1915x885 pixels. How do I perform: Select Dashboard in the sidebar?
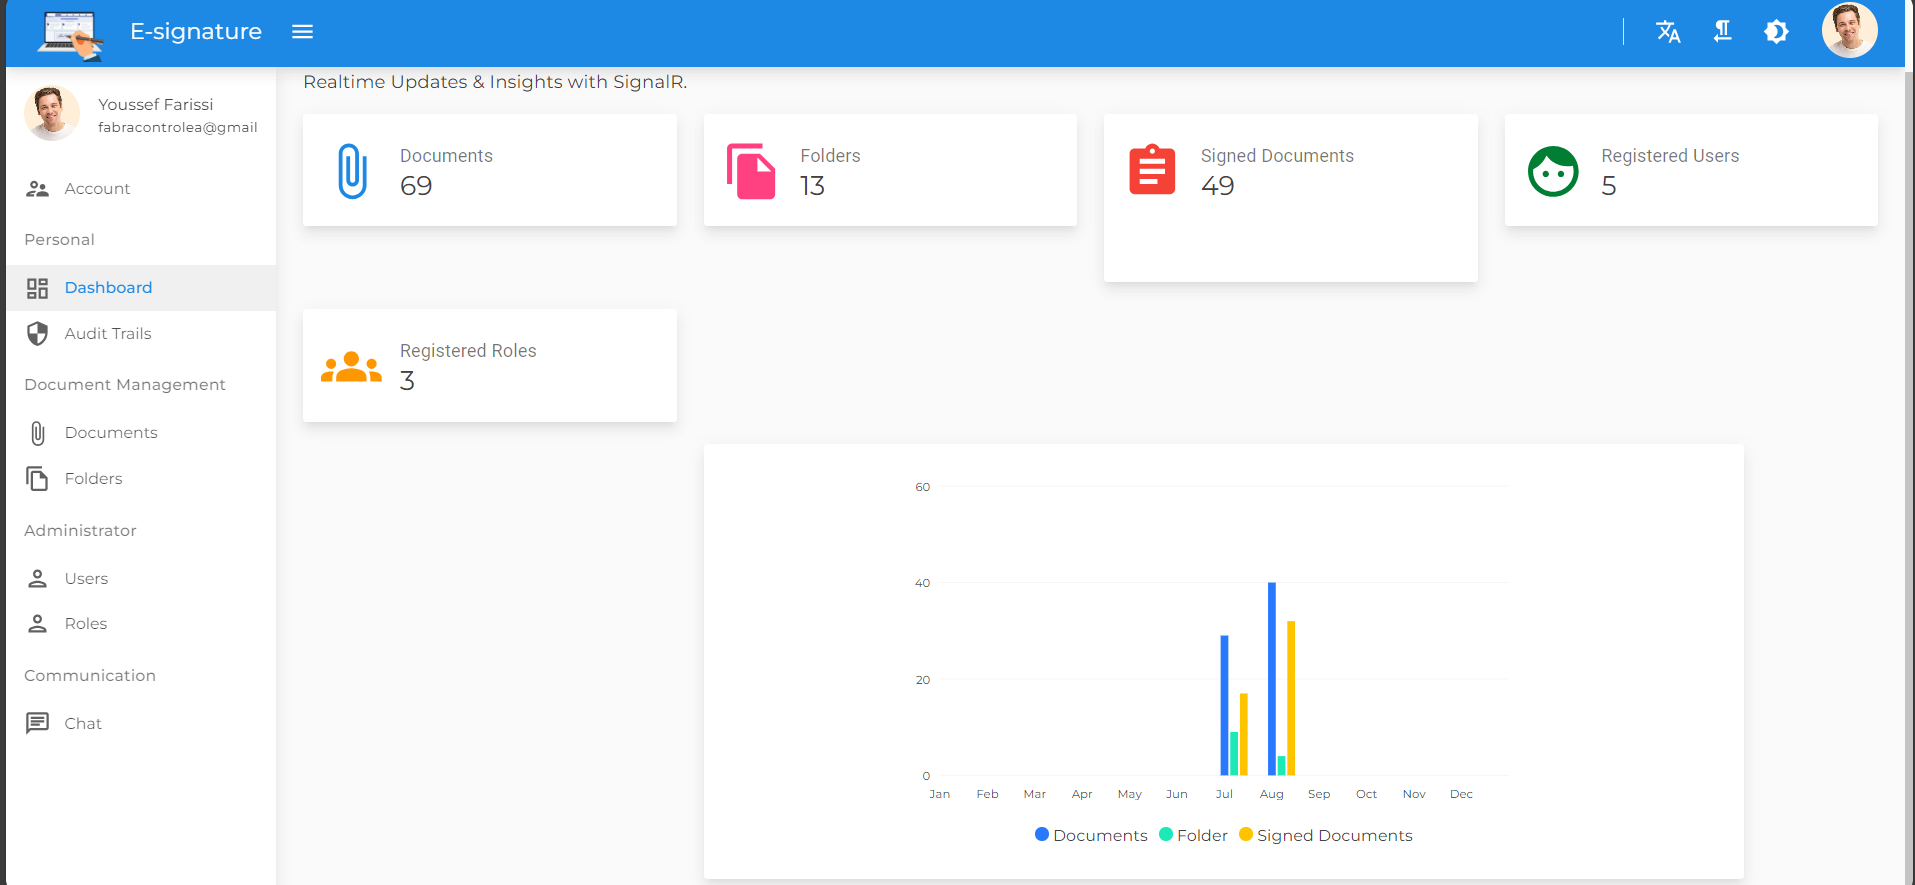pyautogui.click(x=108, y=288)
